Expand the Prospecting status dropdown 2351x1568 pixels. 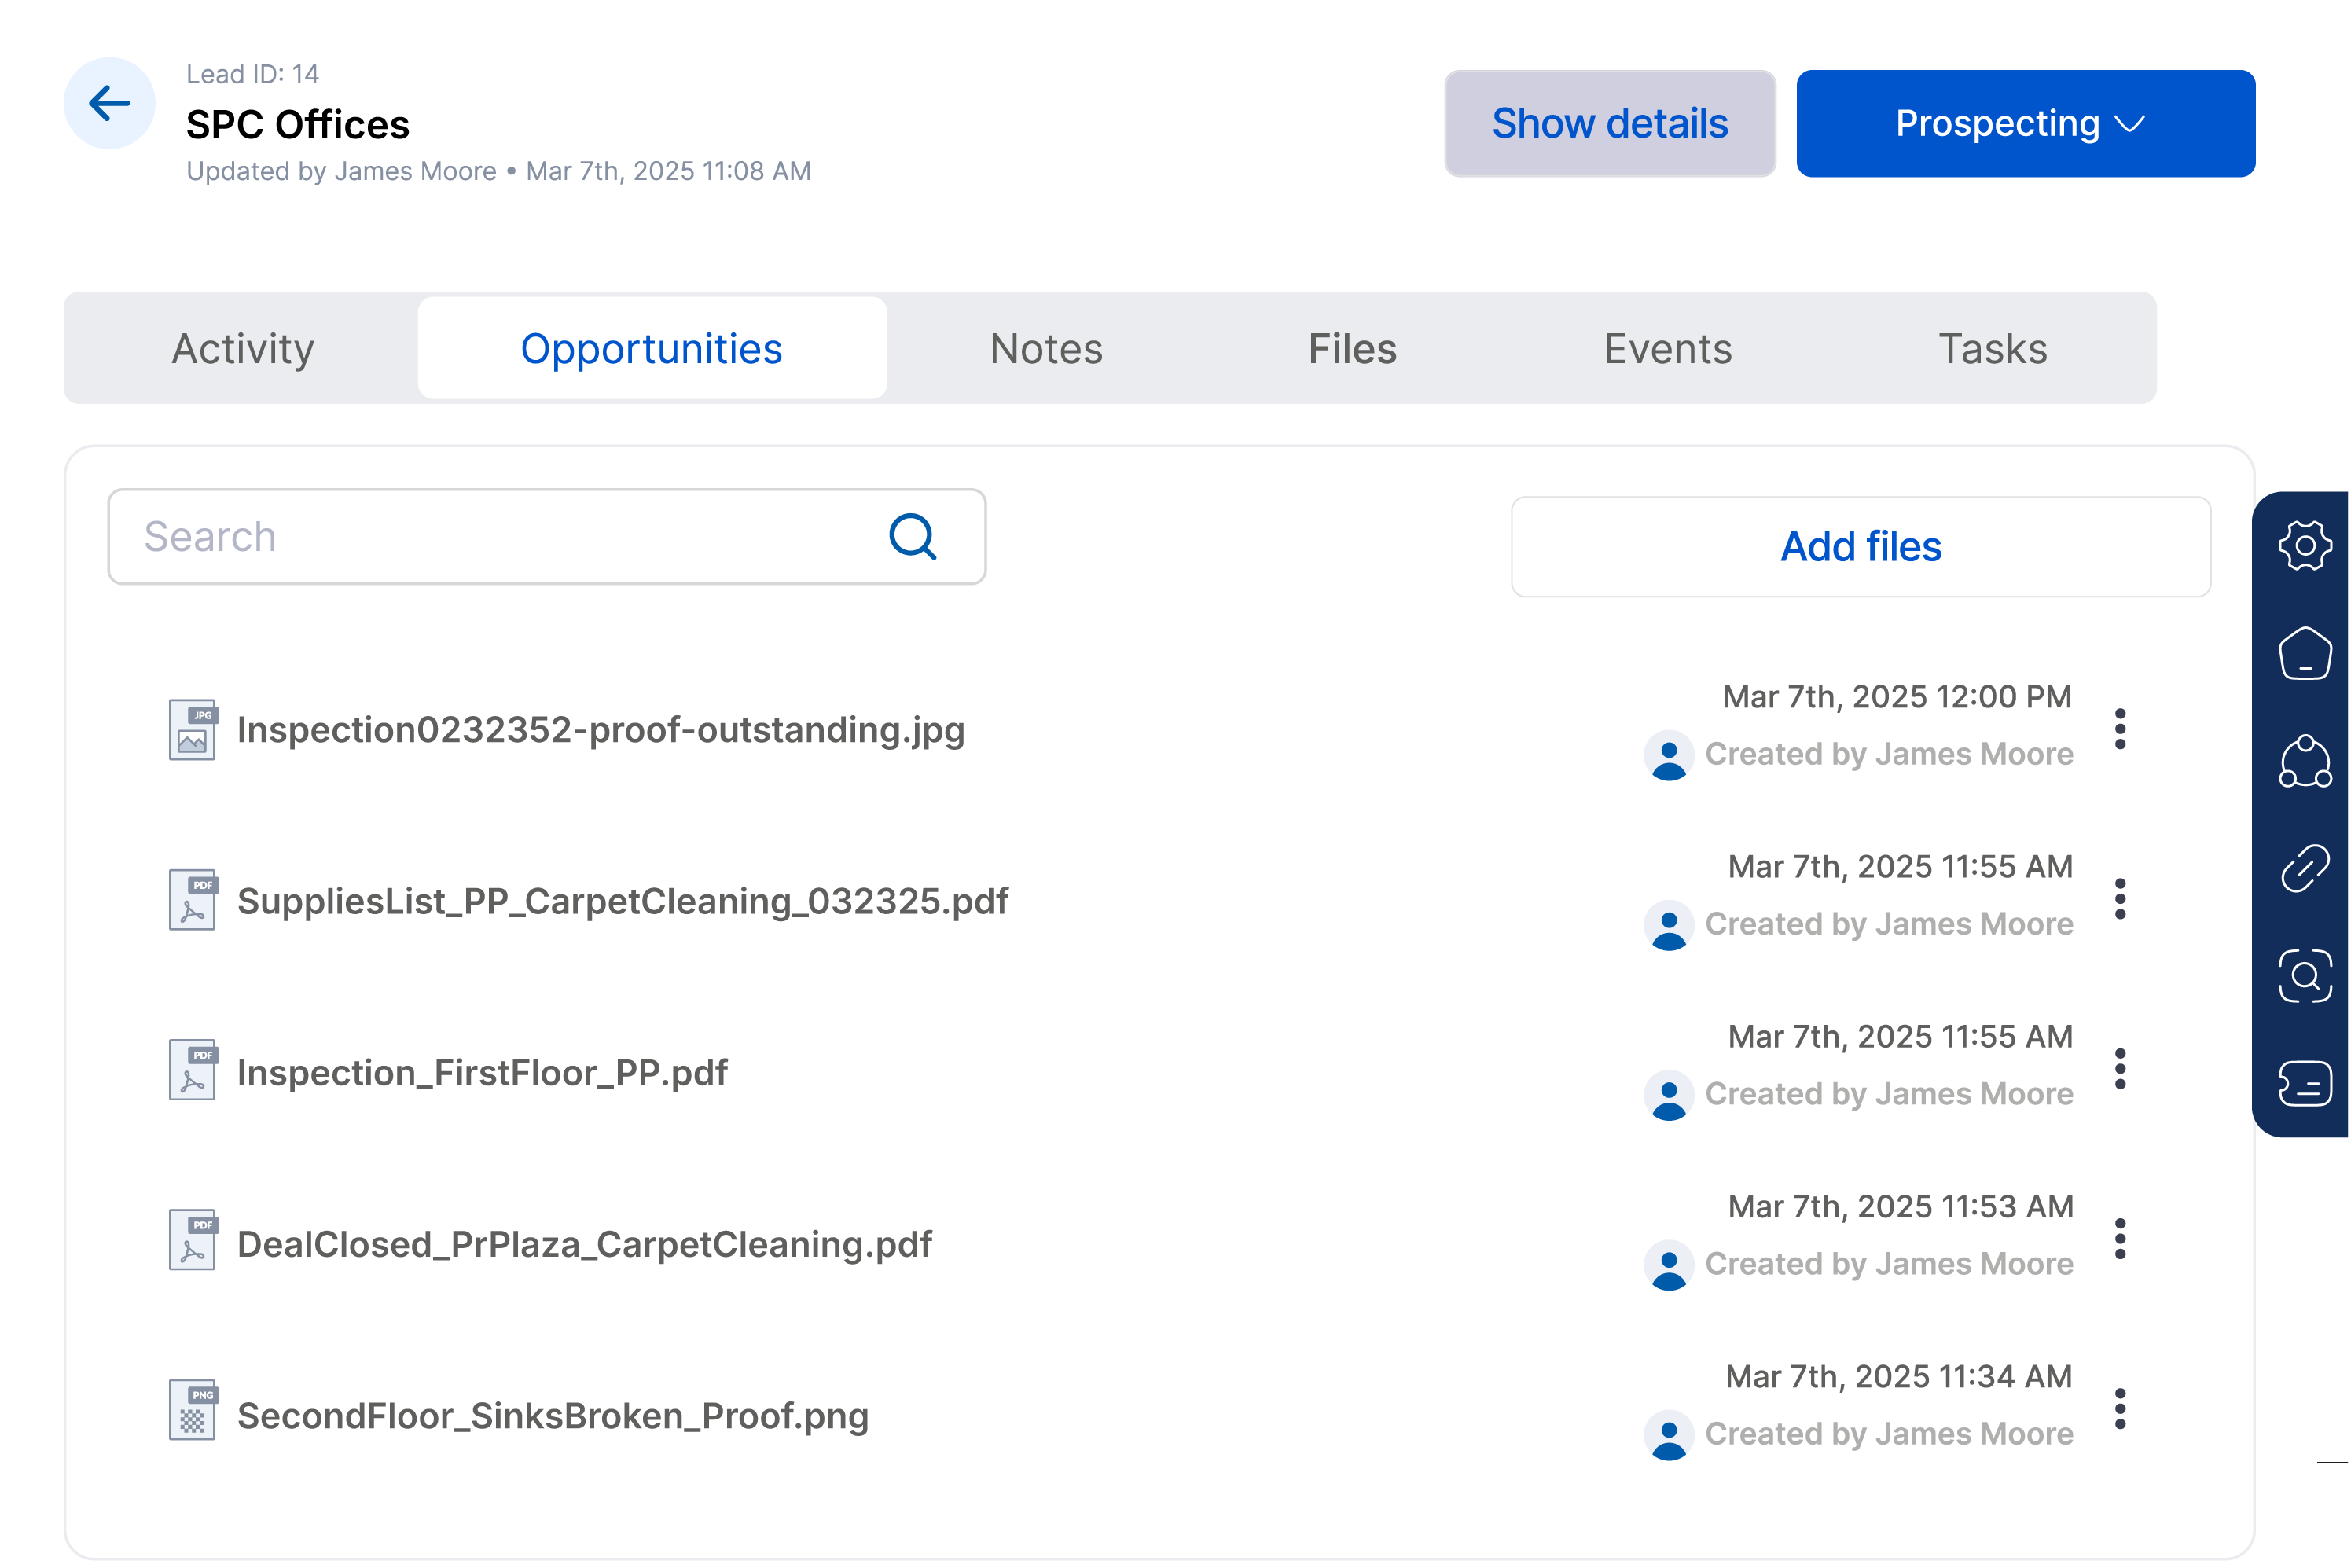pyautogui.click(x=2025, y=123)
